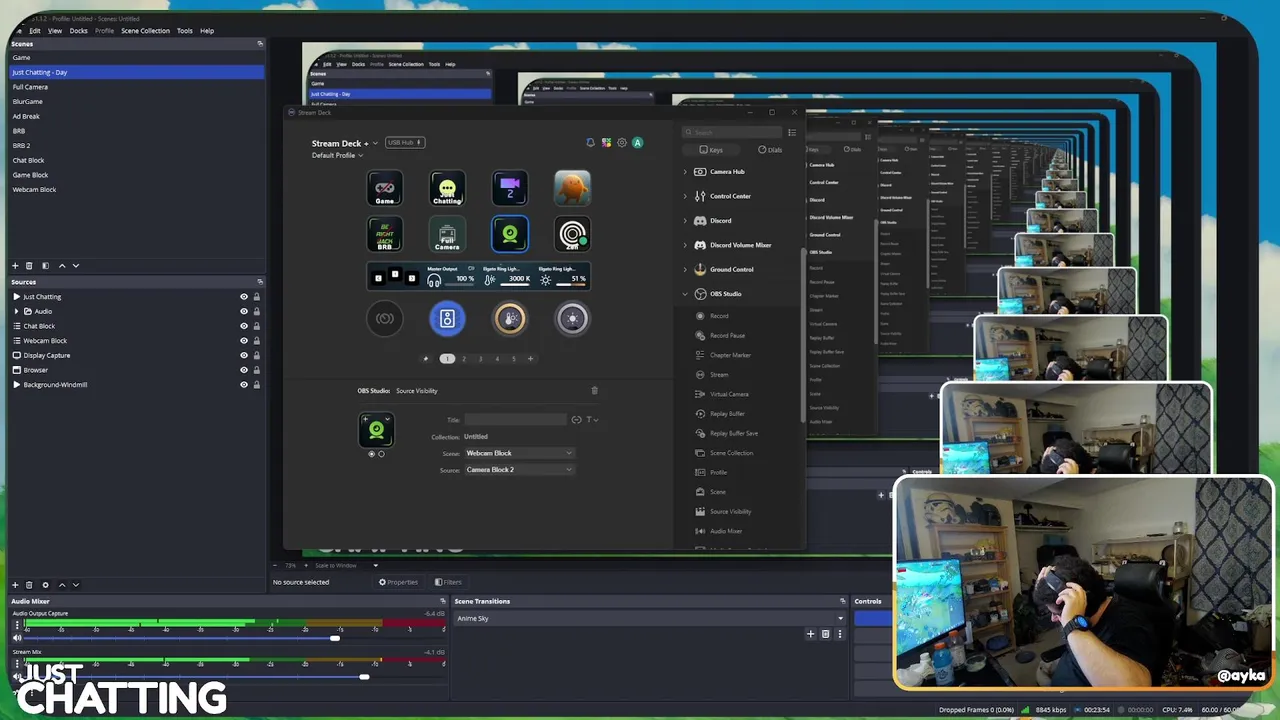Click the Stream Deck actions search field
Screen dimensions: 1280x720
click(732, 132)
